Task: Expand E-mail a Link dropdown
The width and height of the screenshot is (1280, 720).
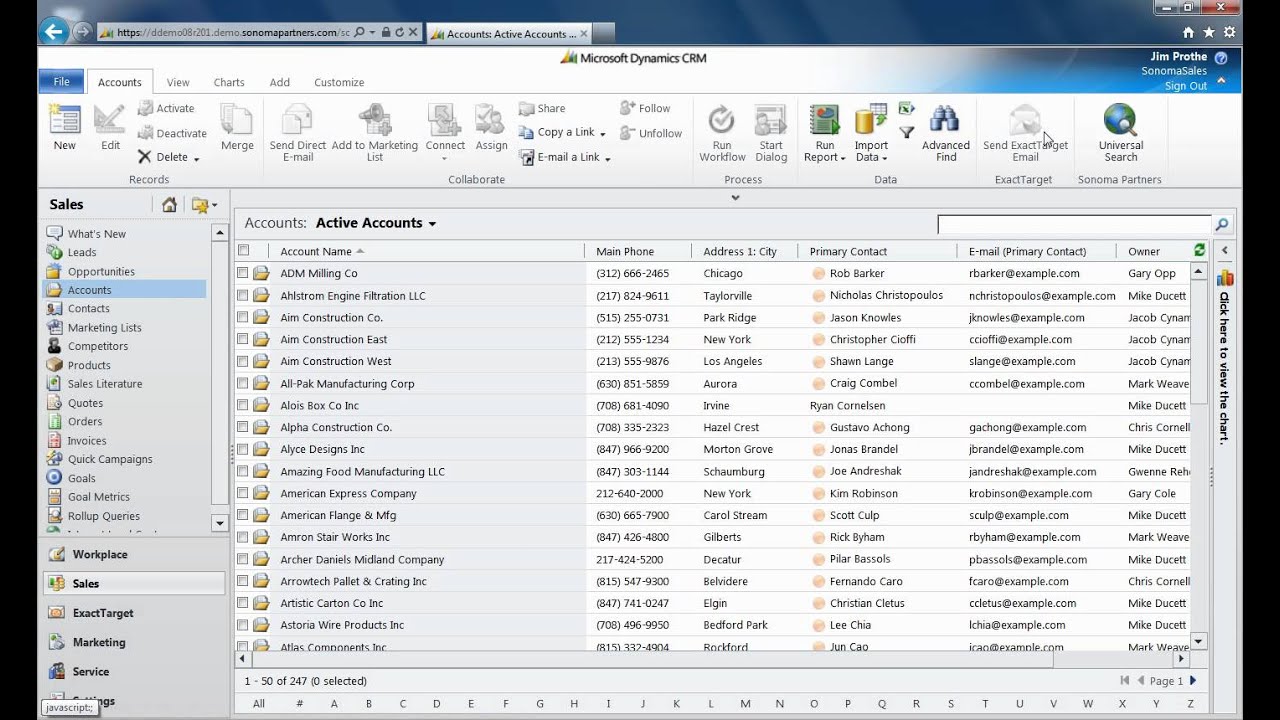Action: pos(607,158)
